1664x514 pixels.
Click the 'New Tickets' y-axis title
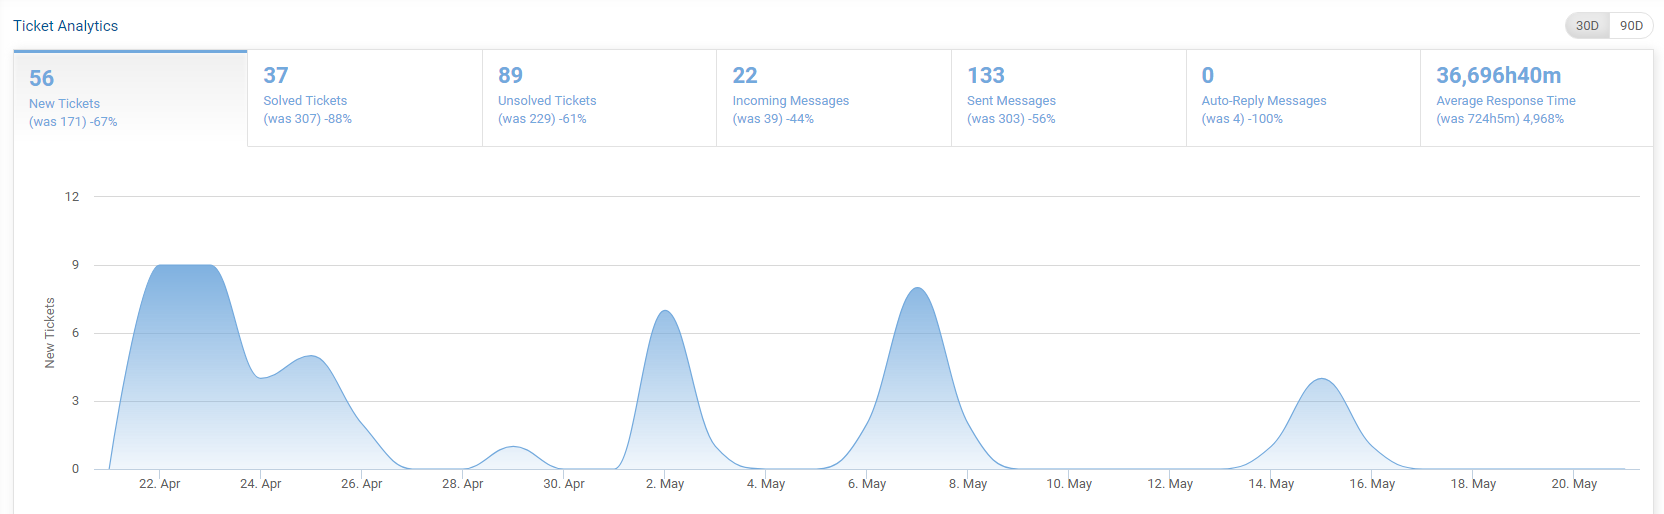(x=50, y=333)
